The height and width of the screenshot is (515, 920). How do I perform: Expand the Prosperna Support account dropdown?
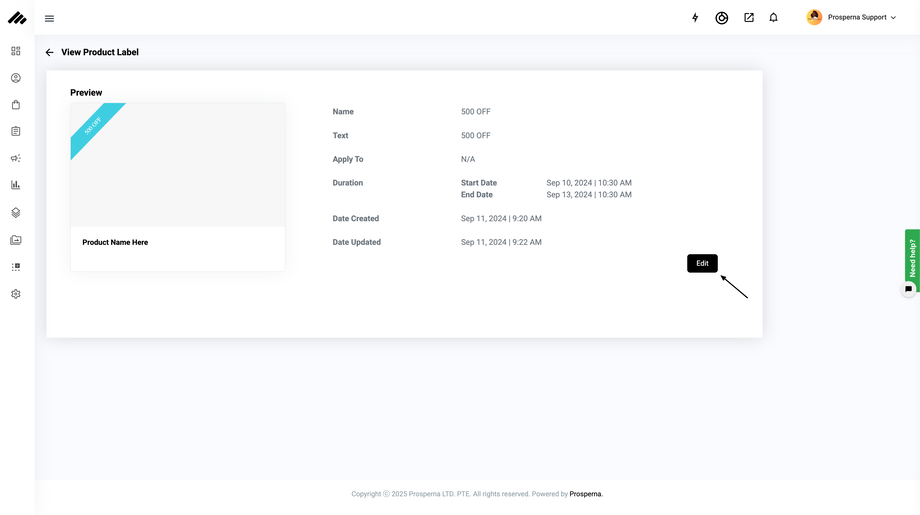(894, 18)
